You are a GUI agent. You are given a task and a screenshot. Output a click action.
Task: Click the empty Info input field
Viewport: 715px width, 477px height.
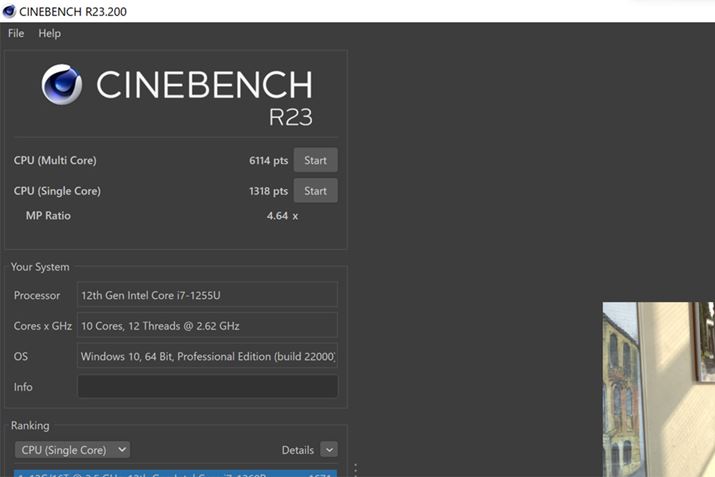(x=207, y=387)
